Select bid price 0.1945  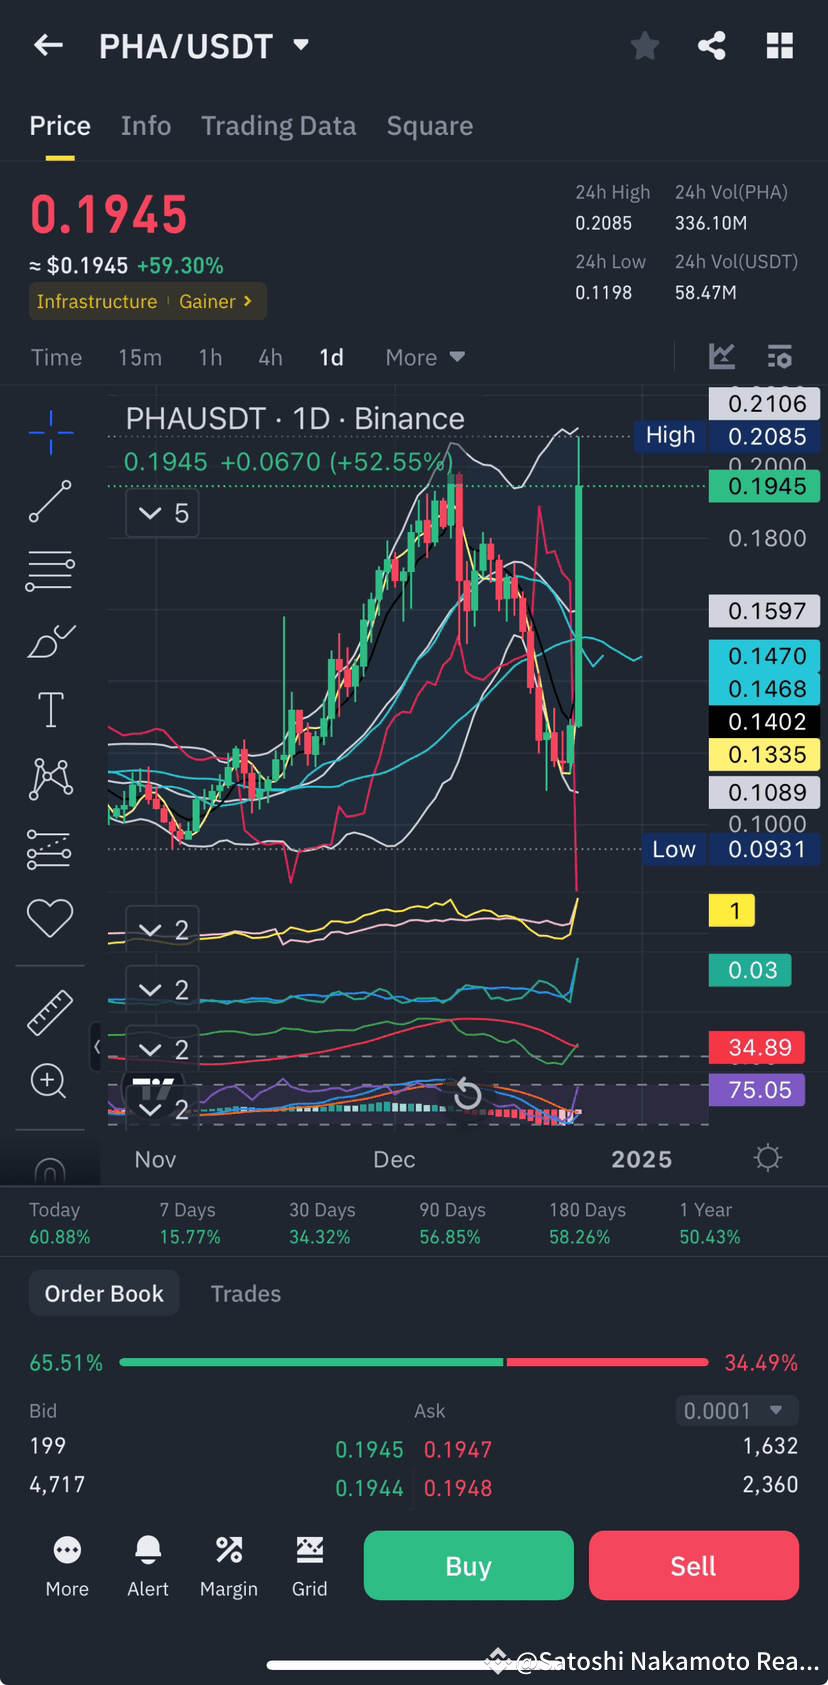tap(369, 1450)
